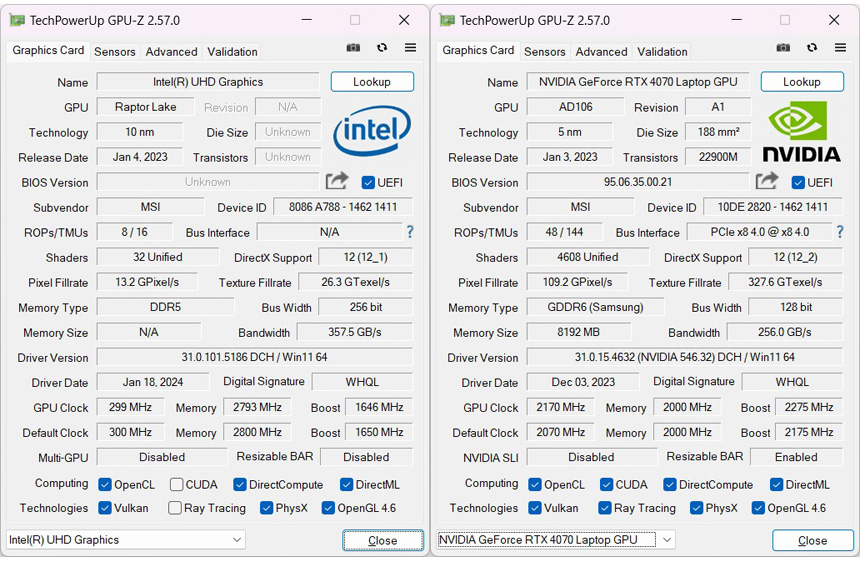
Task: Enable CUDA checkbox in Intel UHD window
Action: [x=176, y=484]
